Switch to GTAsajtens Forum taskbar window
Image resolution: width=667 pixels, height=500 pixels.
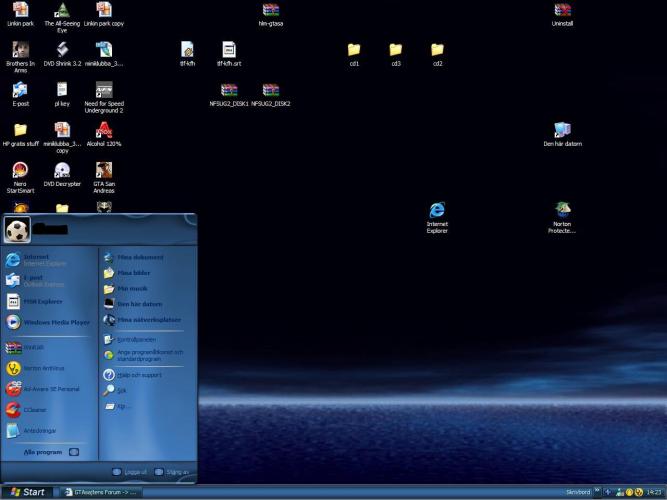click(x=100, y=492)
